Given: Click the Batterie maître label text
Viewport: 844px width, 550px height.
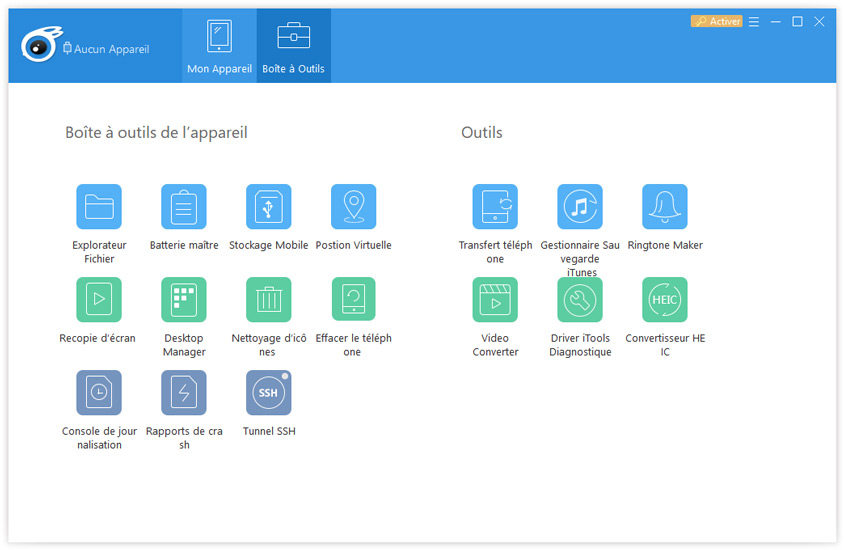Looking at the screenshot, I should point(184,245).
